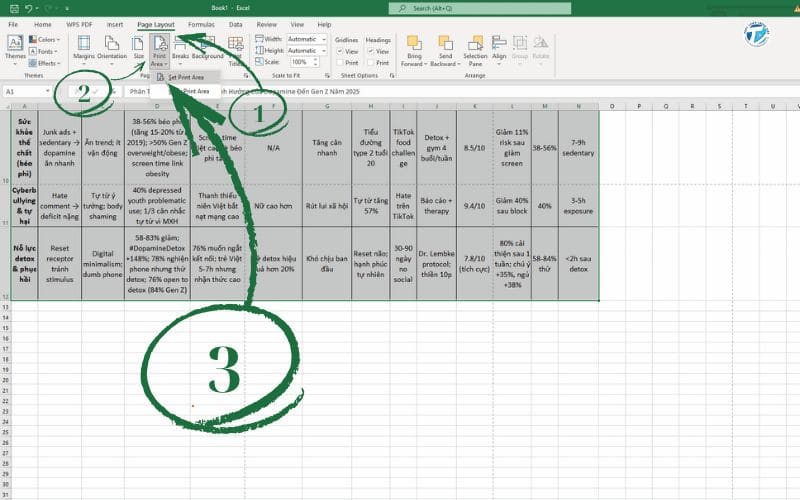Open the Margins menu
Viewport: 800px width, 500px height.
tap(84, 50)
